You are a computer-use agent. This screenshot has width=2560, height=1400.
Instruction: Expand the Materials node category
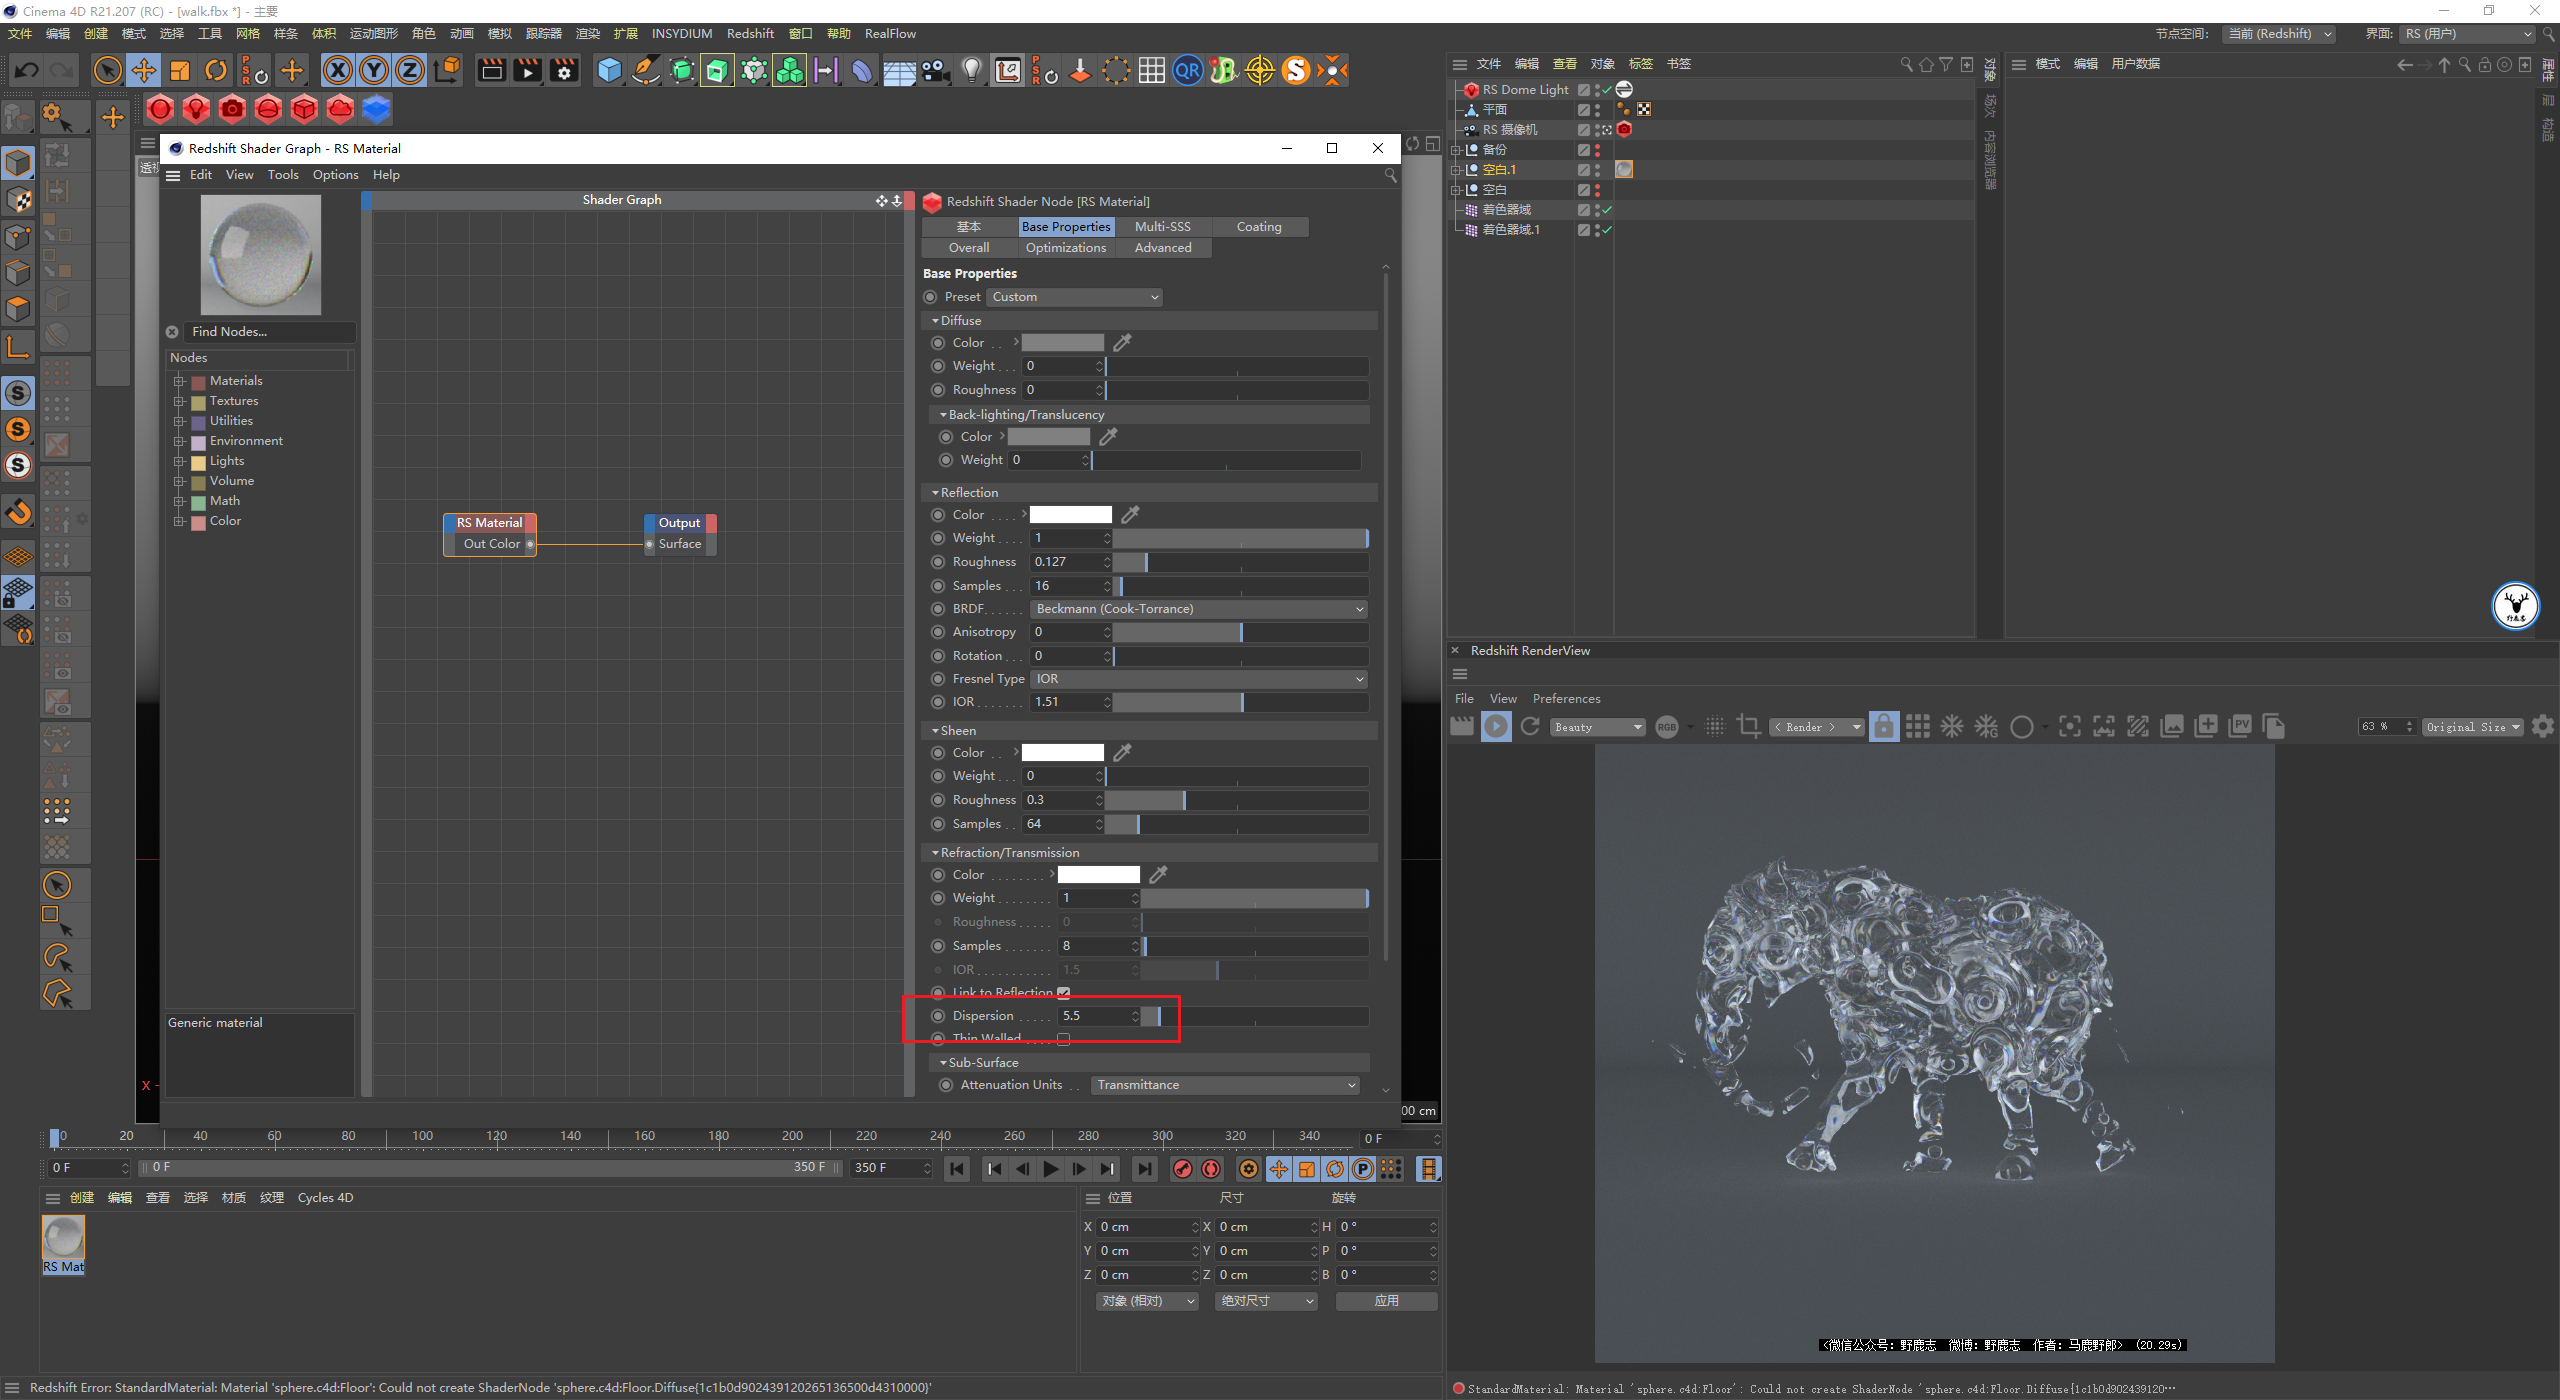point(180,381)
